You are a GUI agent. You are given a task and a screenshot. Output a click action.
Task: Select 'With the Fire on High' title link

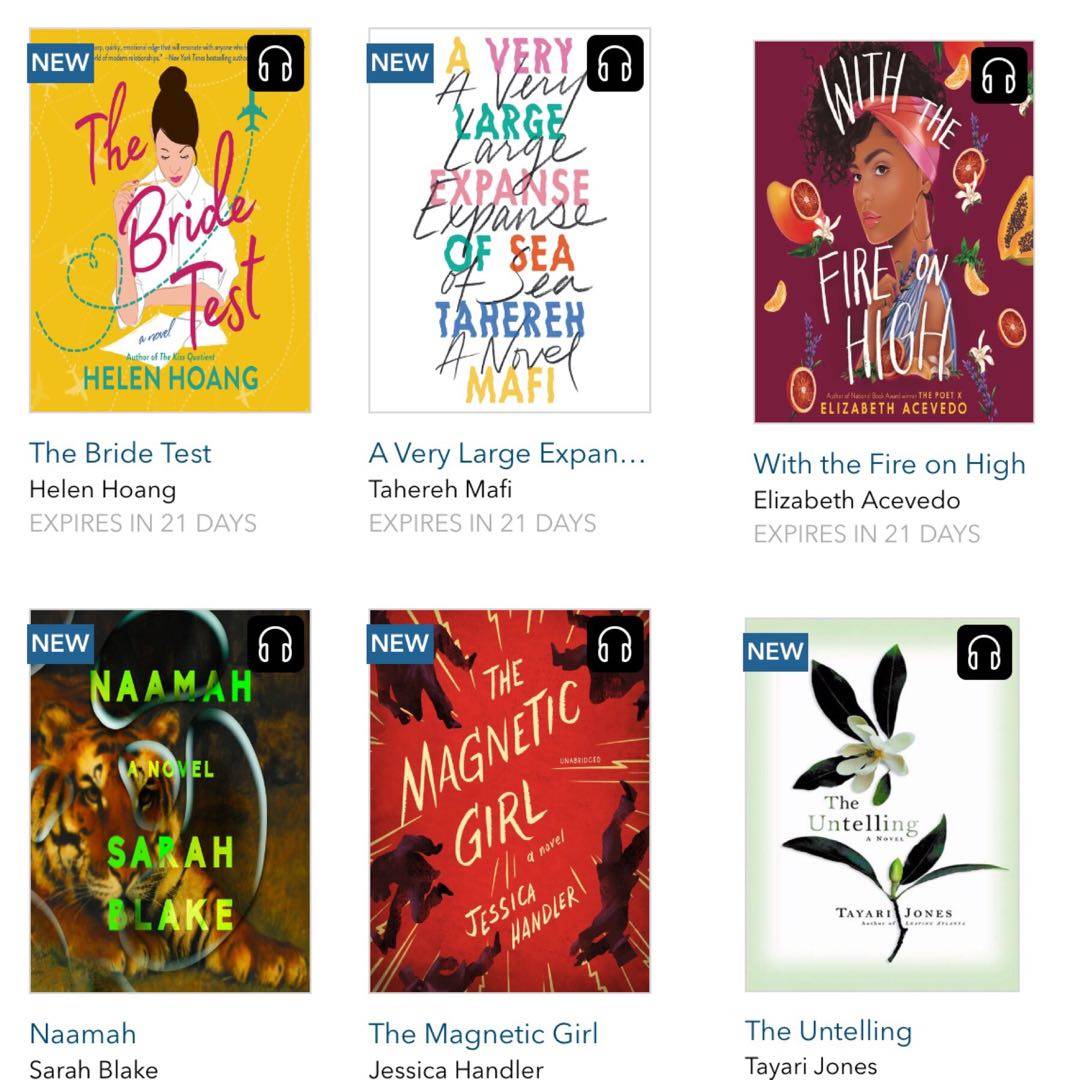tap(889, 464)
